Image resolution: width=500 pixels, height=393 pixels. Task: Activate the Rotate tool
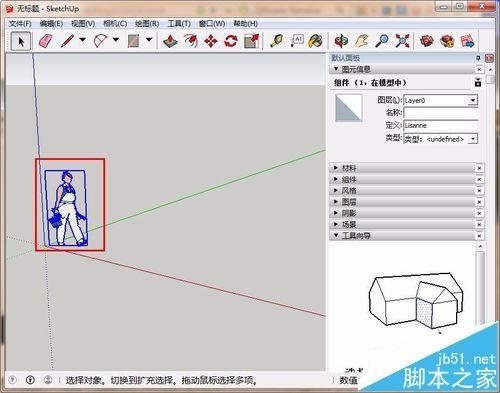click(231, 41)
